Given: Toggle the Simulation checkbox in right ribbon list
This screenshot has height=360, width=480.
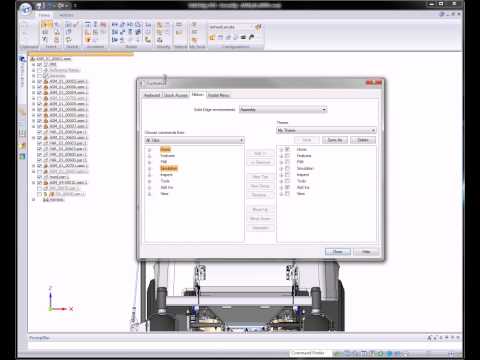Looking at the screenshot, I should point(288,168).
